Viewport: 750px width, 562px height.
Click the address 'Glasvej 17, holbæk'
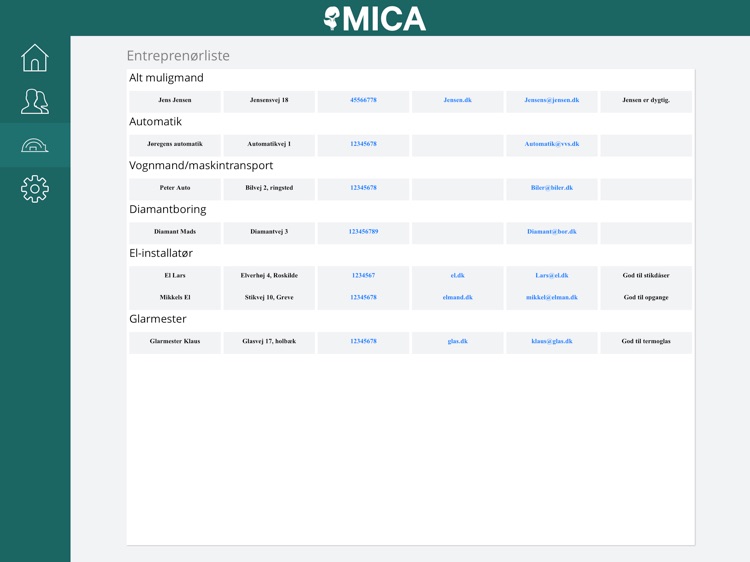pos(269,341)
